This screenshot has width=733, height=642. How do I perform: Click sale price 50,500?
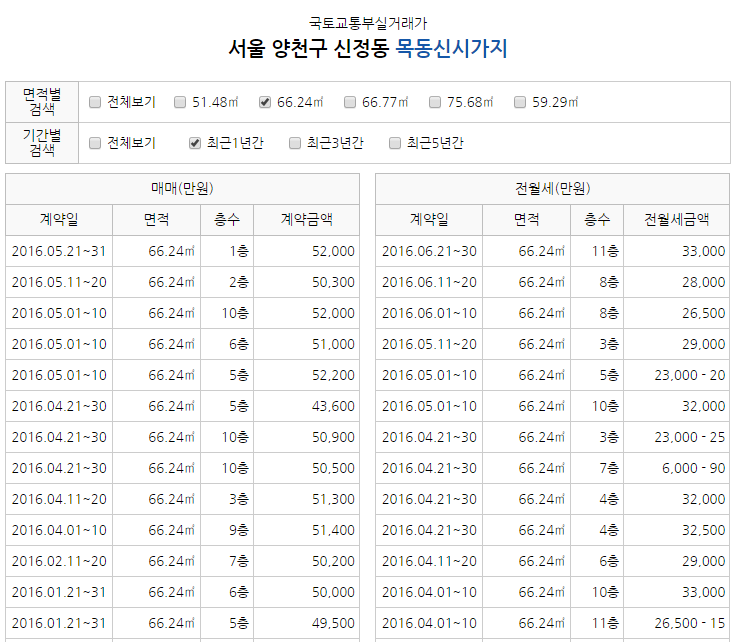(x=333, y=468)
